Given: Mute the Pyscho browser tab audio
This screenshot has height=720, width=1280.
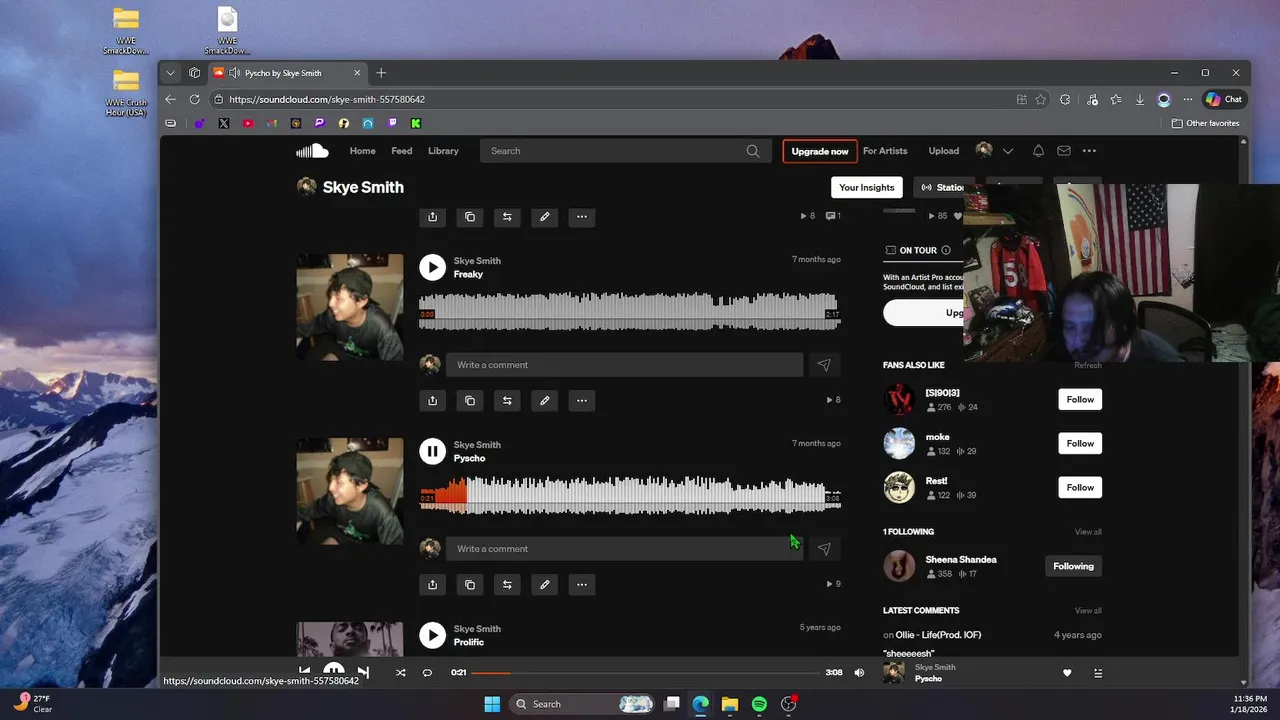Looking at the screenshot, I should pyautogui.click(x=234, y=73).
